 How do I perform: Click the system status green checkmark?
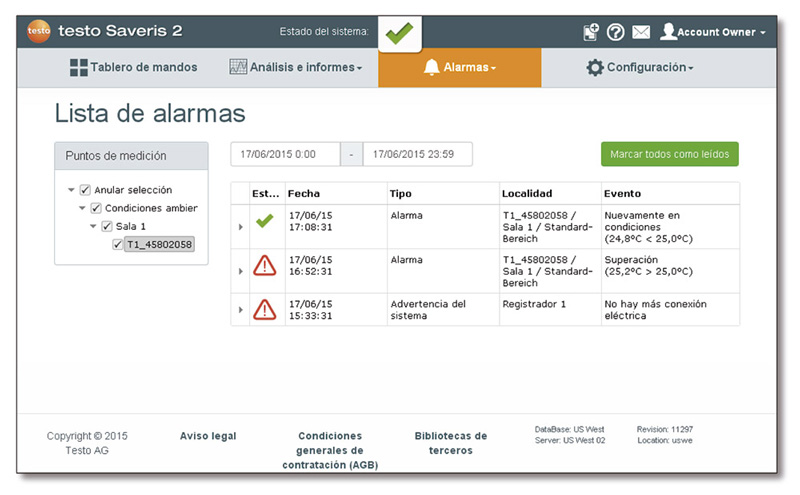(399, 33)
